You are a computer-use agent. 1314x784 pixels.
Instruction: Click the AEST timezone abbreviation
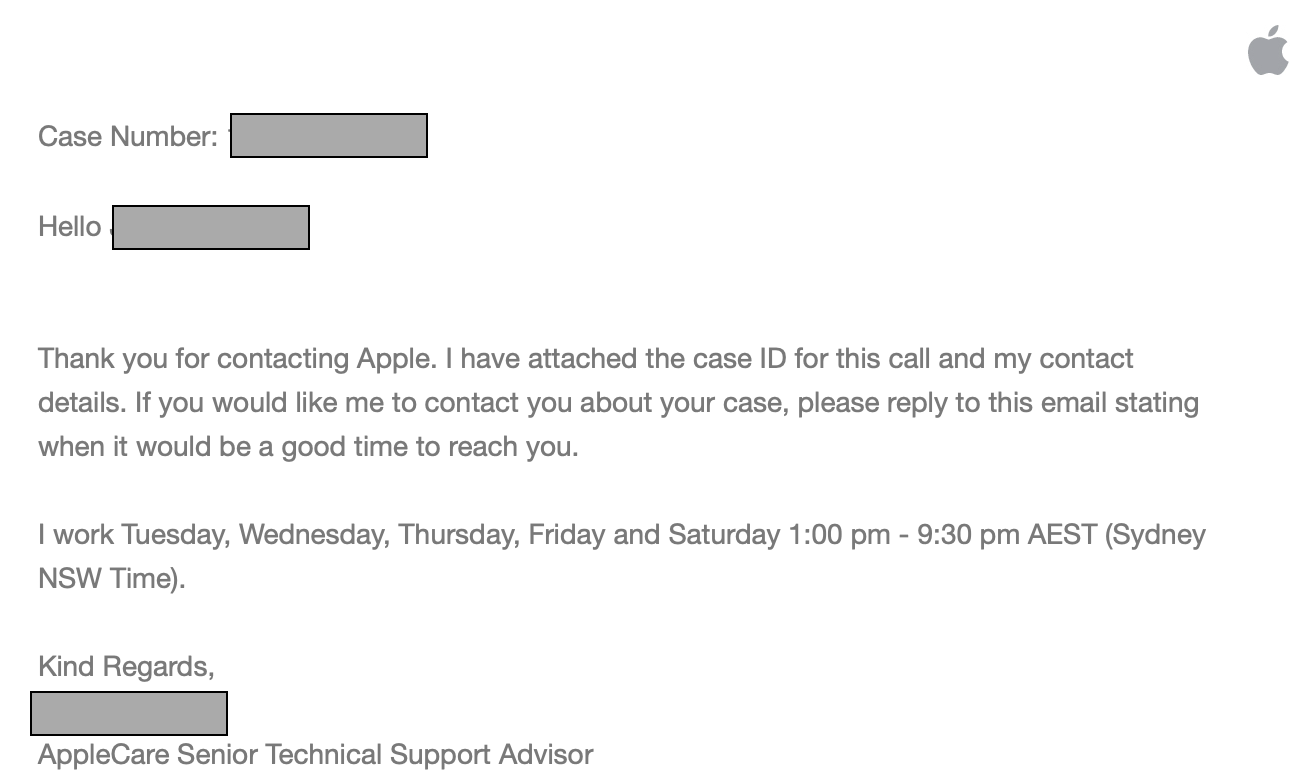pos(1062,534)
